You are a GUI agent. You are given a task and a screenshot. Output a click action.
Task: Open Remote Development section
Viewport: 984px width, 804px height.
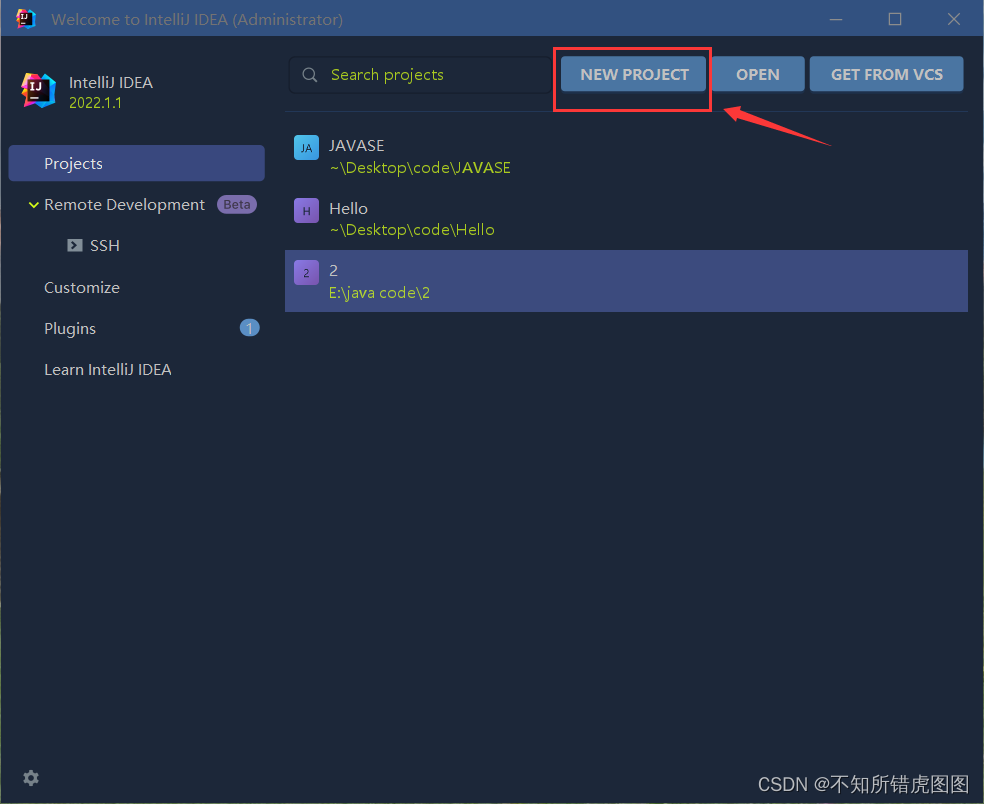[x=124, y=205]
